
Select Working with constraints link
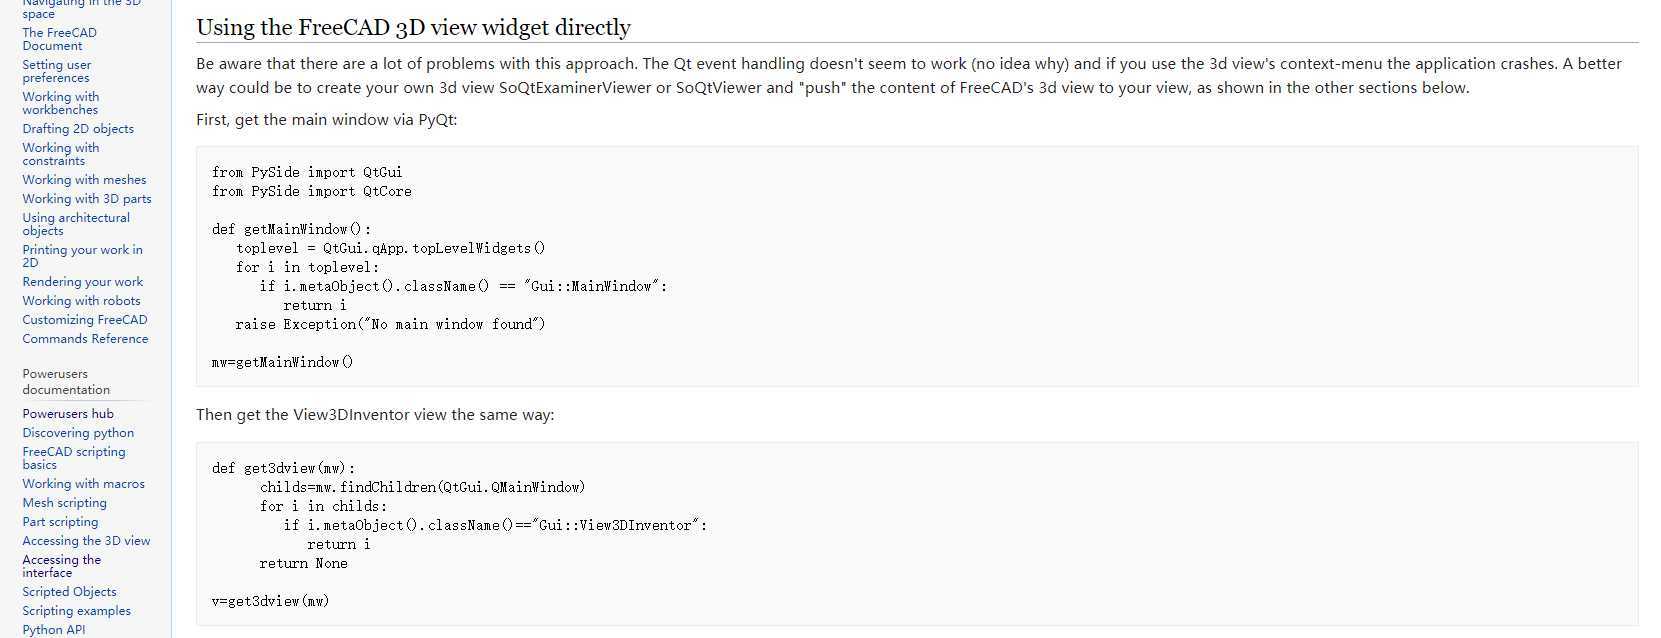60,154
